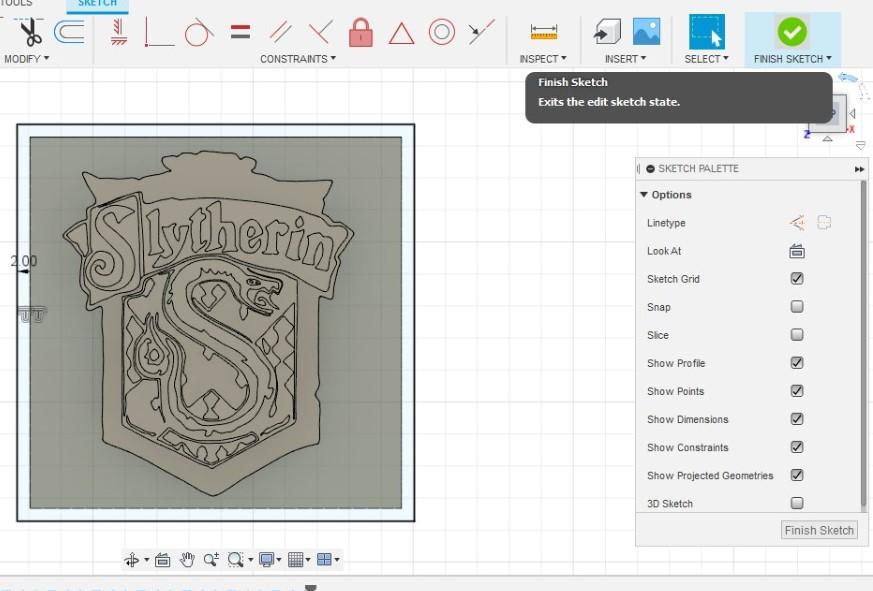Image resolution: width=873 pixels, height=591 pixels.
Task: Uncheck Show Points
Action: point(797,391)
